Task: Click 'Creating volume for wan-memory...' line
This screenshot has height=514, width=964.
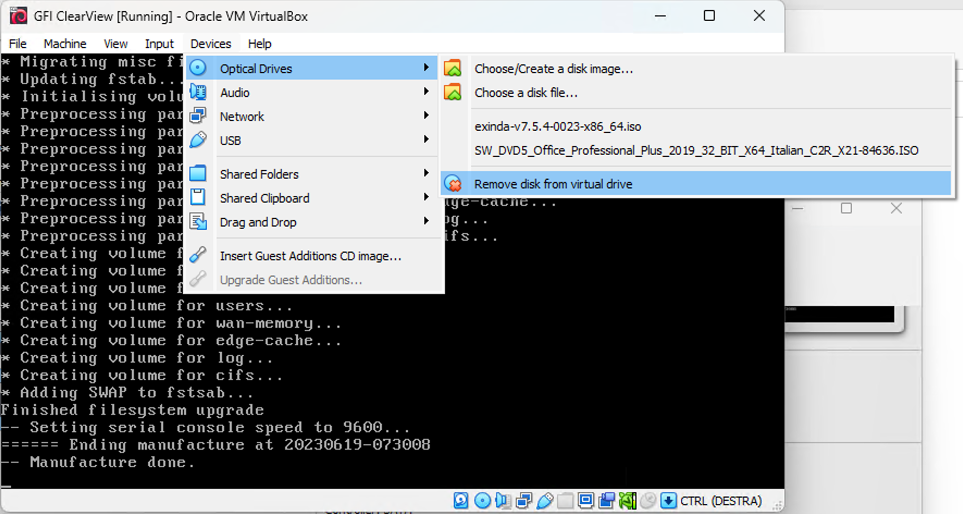Action: (x=171, y=323)
